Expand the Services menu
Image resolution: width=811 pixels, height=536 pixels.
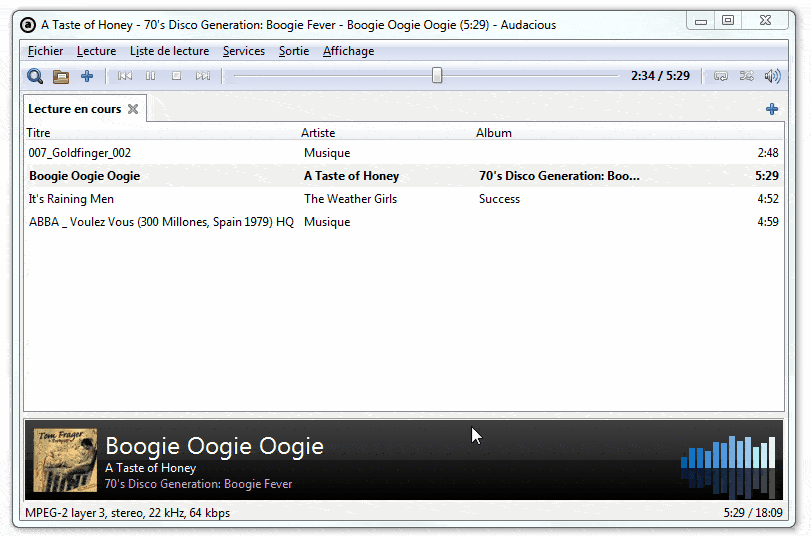[x=244, y=51]
